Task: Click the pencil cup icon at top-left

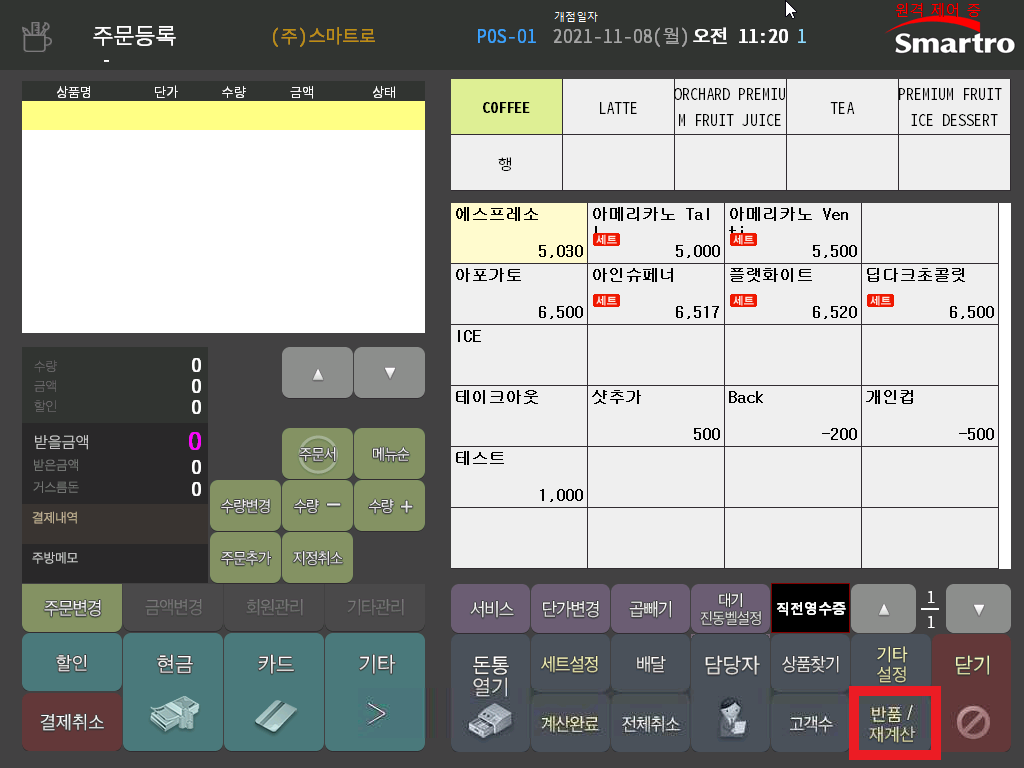Action: pos(37,37)
